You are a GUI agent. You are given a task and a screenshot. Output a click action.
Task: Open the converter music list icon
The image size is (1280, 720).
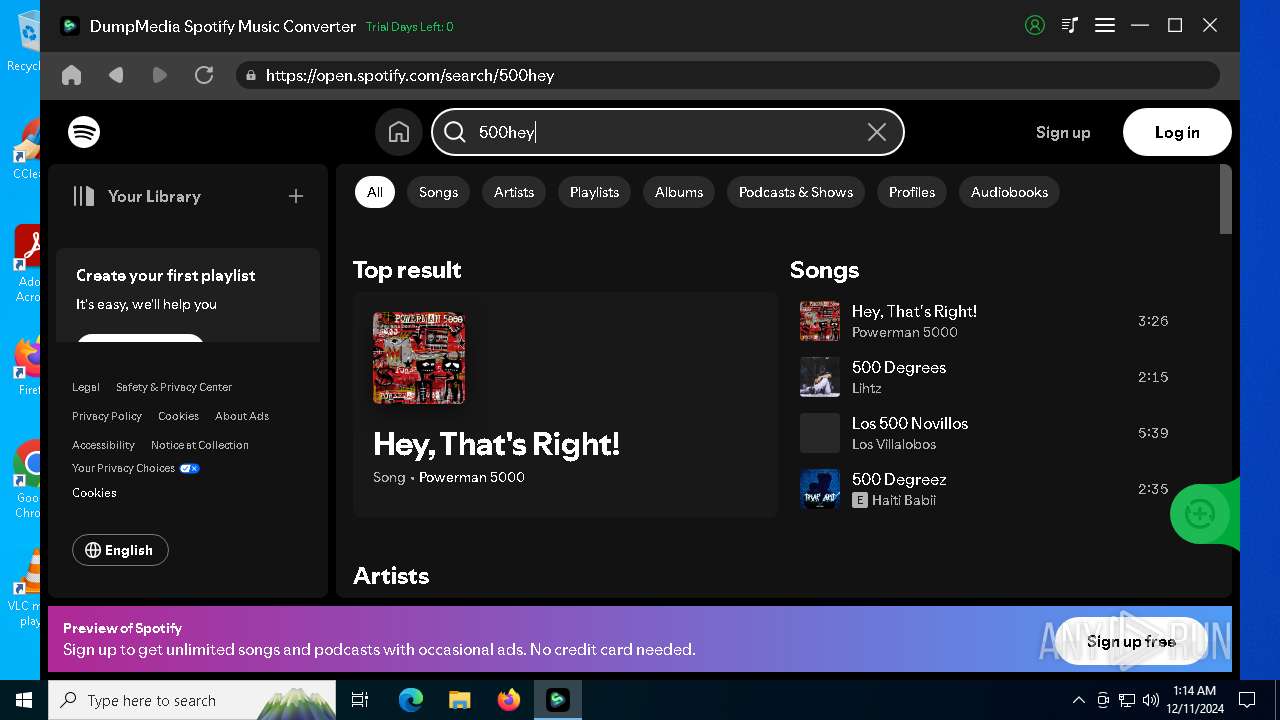pyautogui.click(x=1070, y=26)
